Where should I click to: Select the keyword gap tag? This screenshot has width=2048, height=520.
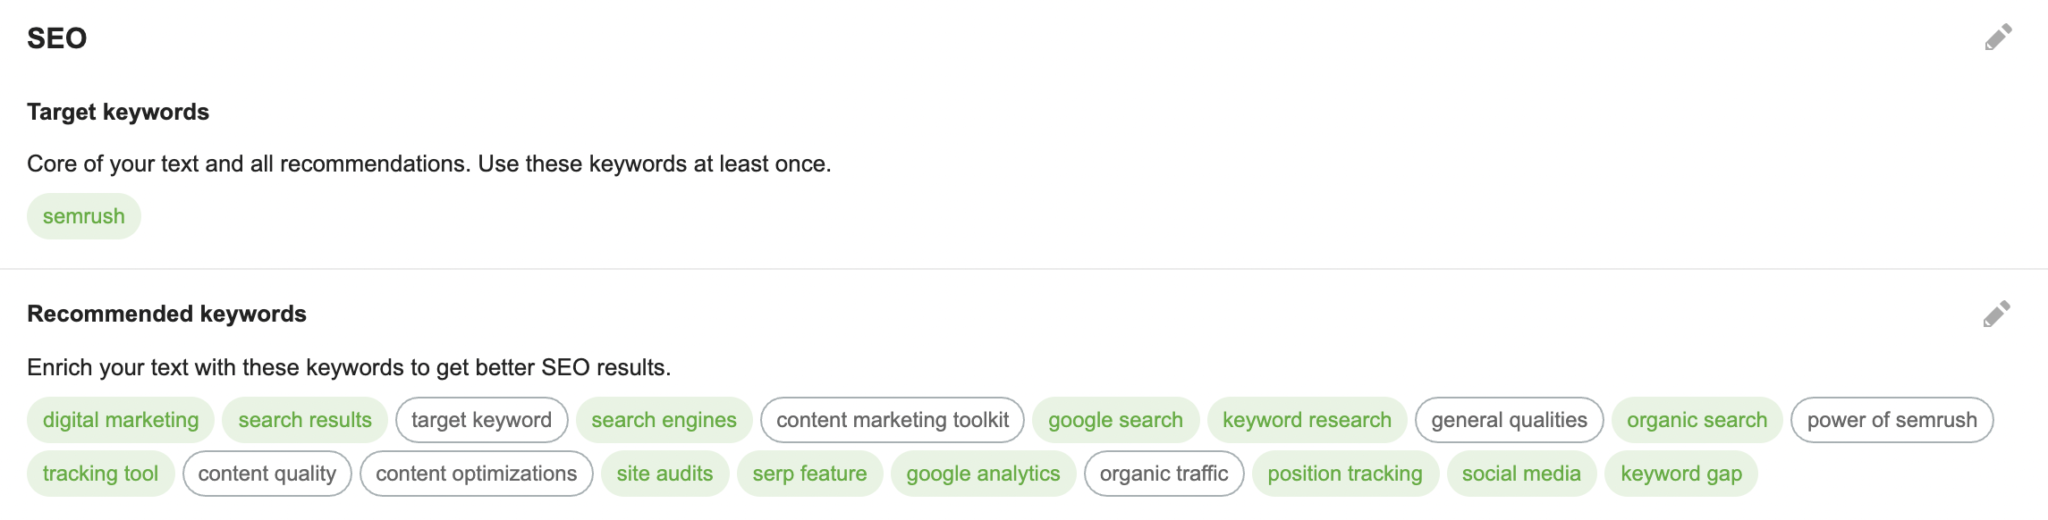pyautogui.click(x=1681, y=474)
